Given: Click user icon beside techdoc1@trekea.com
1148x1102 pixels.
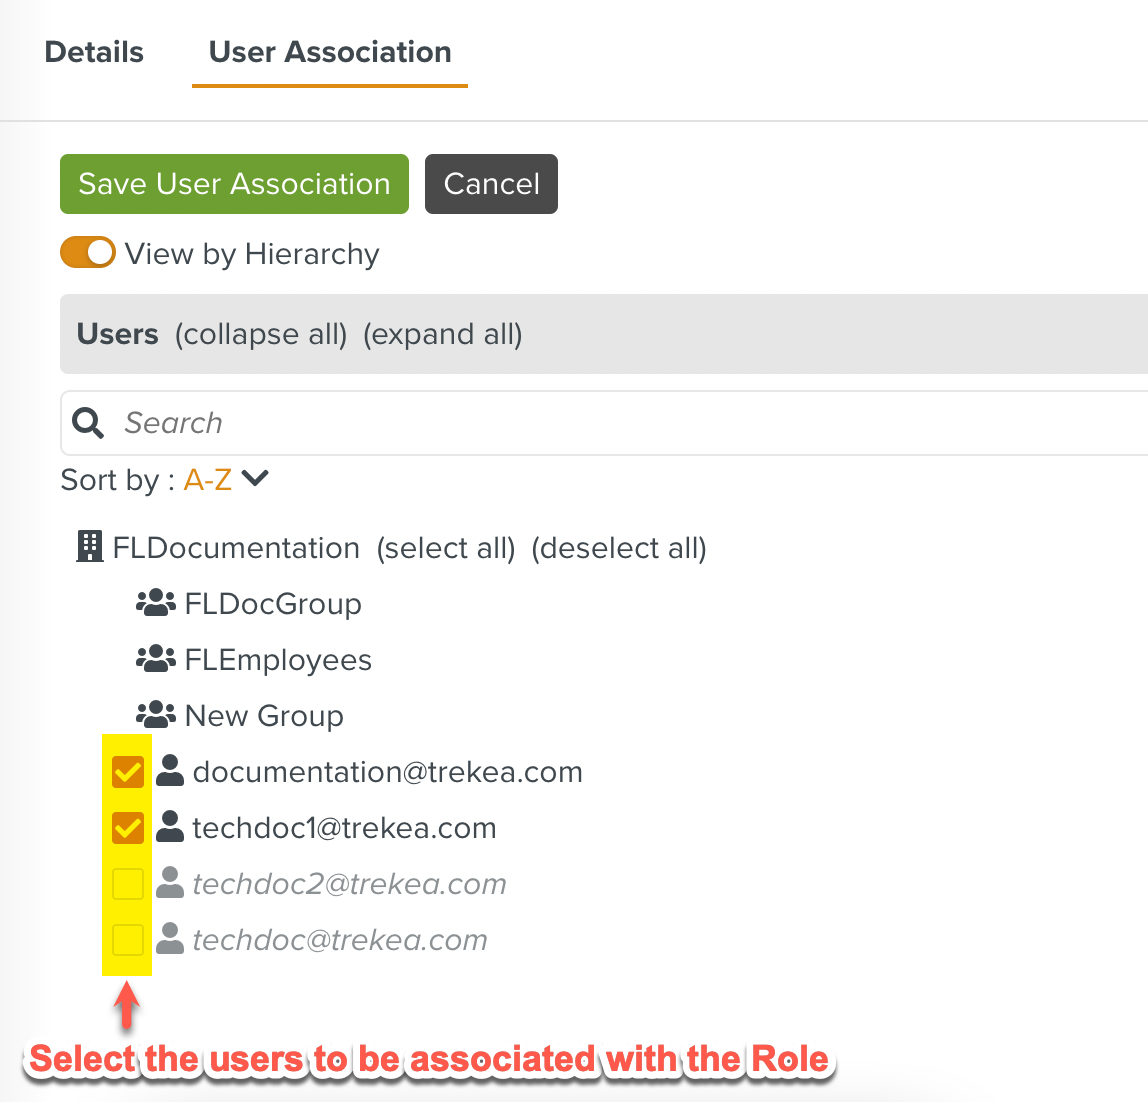Looking at the screenshot, I should pyautogui.click(x=171, y=826).
